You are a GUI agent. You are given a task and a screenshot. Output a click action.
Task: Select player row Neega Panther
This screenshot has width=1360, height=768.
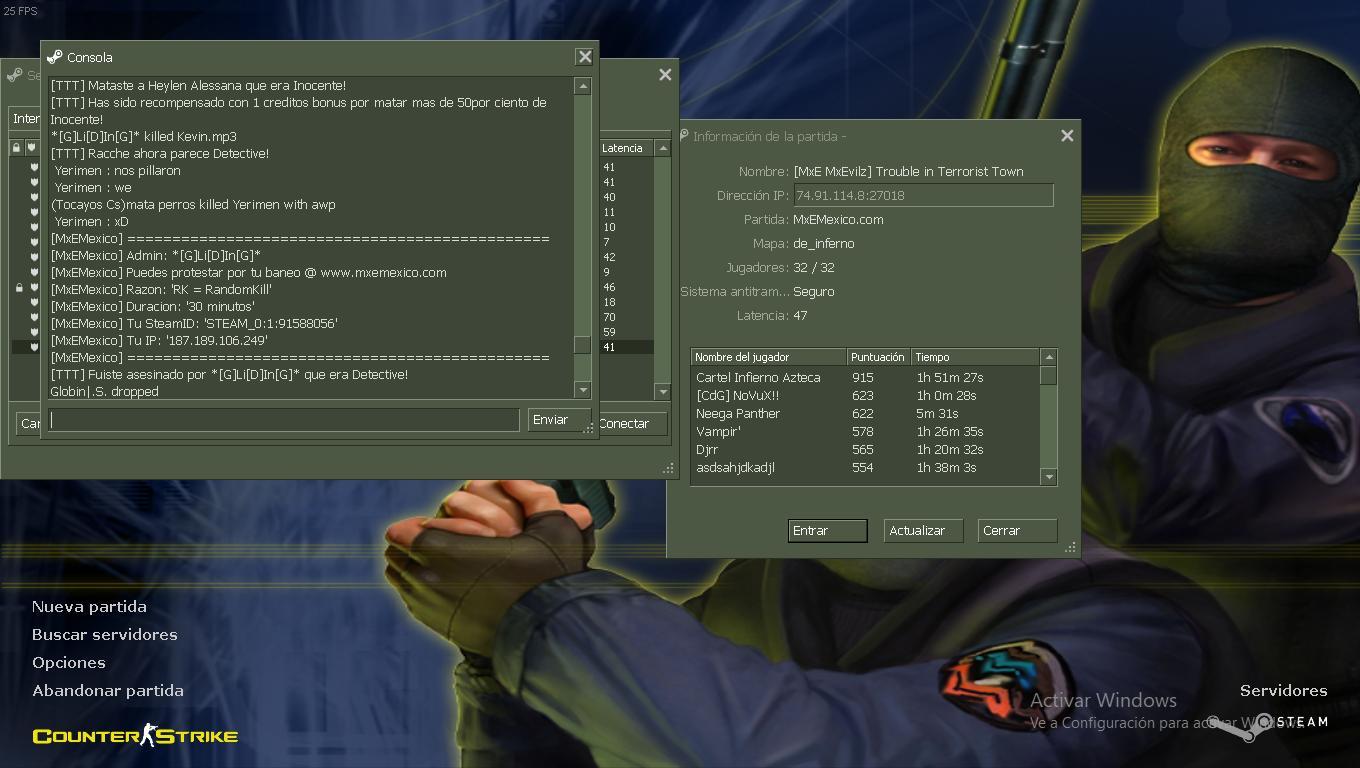[865, 414]
